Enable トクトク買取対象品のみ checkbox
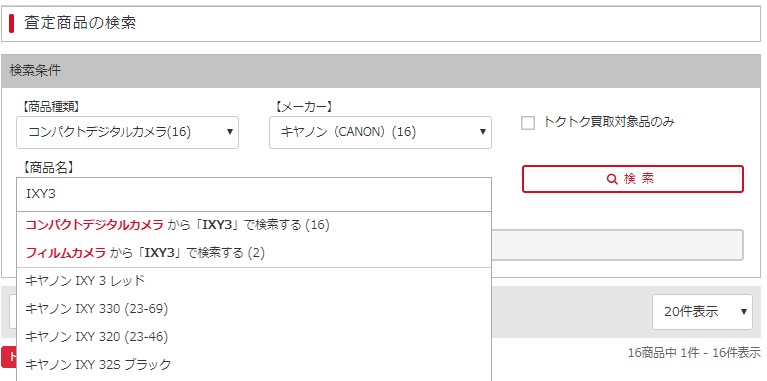Screen dimensions: 767x381 [x=528, y=123]
